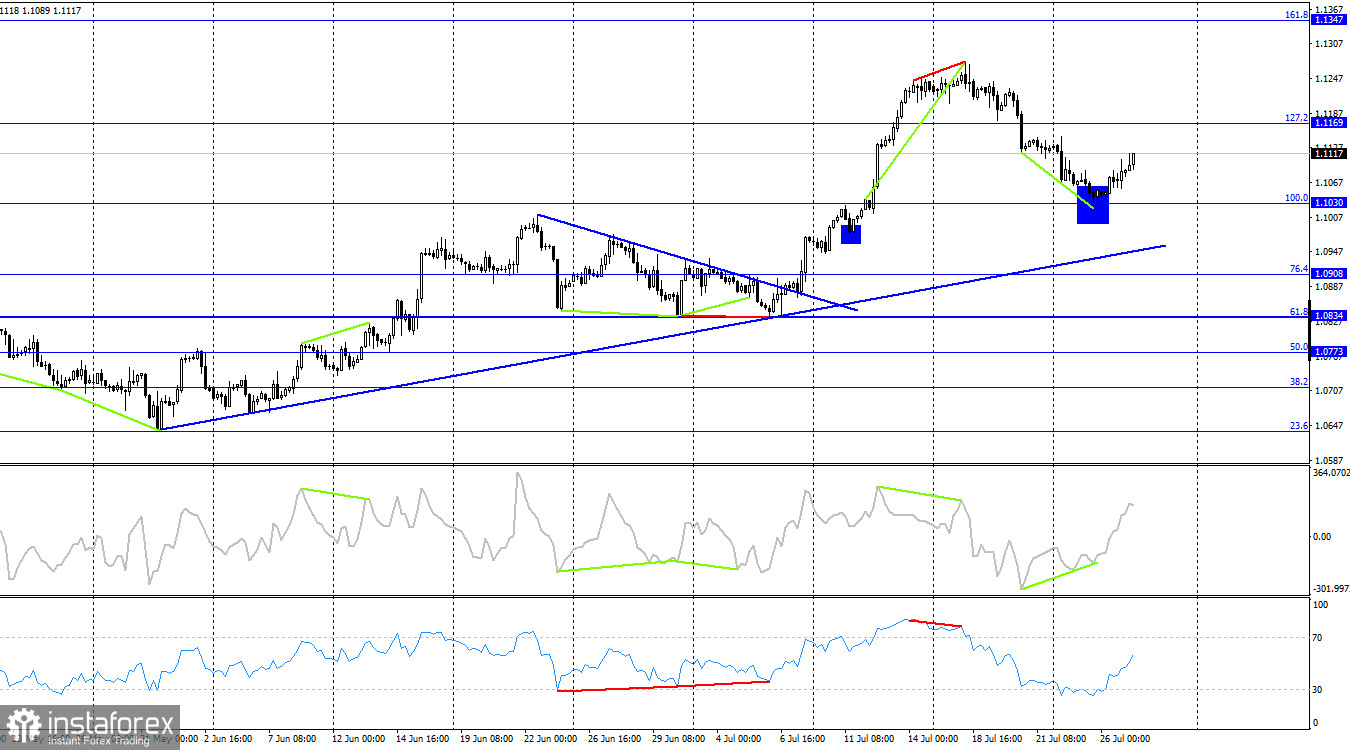Select the 1.1030 blue price tag
This screenshot has width=1350, height=750.
coord(1329,202)
